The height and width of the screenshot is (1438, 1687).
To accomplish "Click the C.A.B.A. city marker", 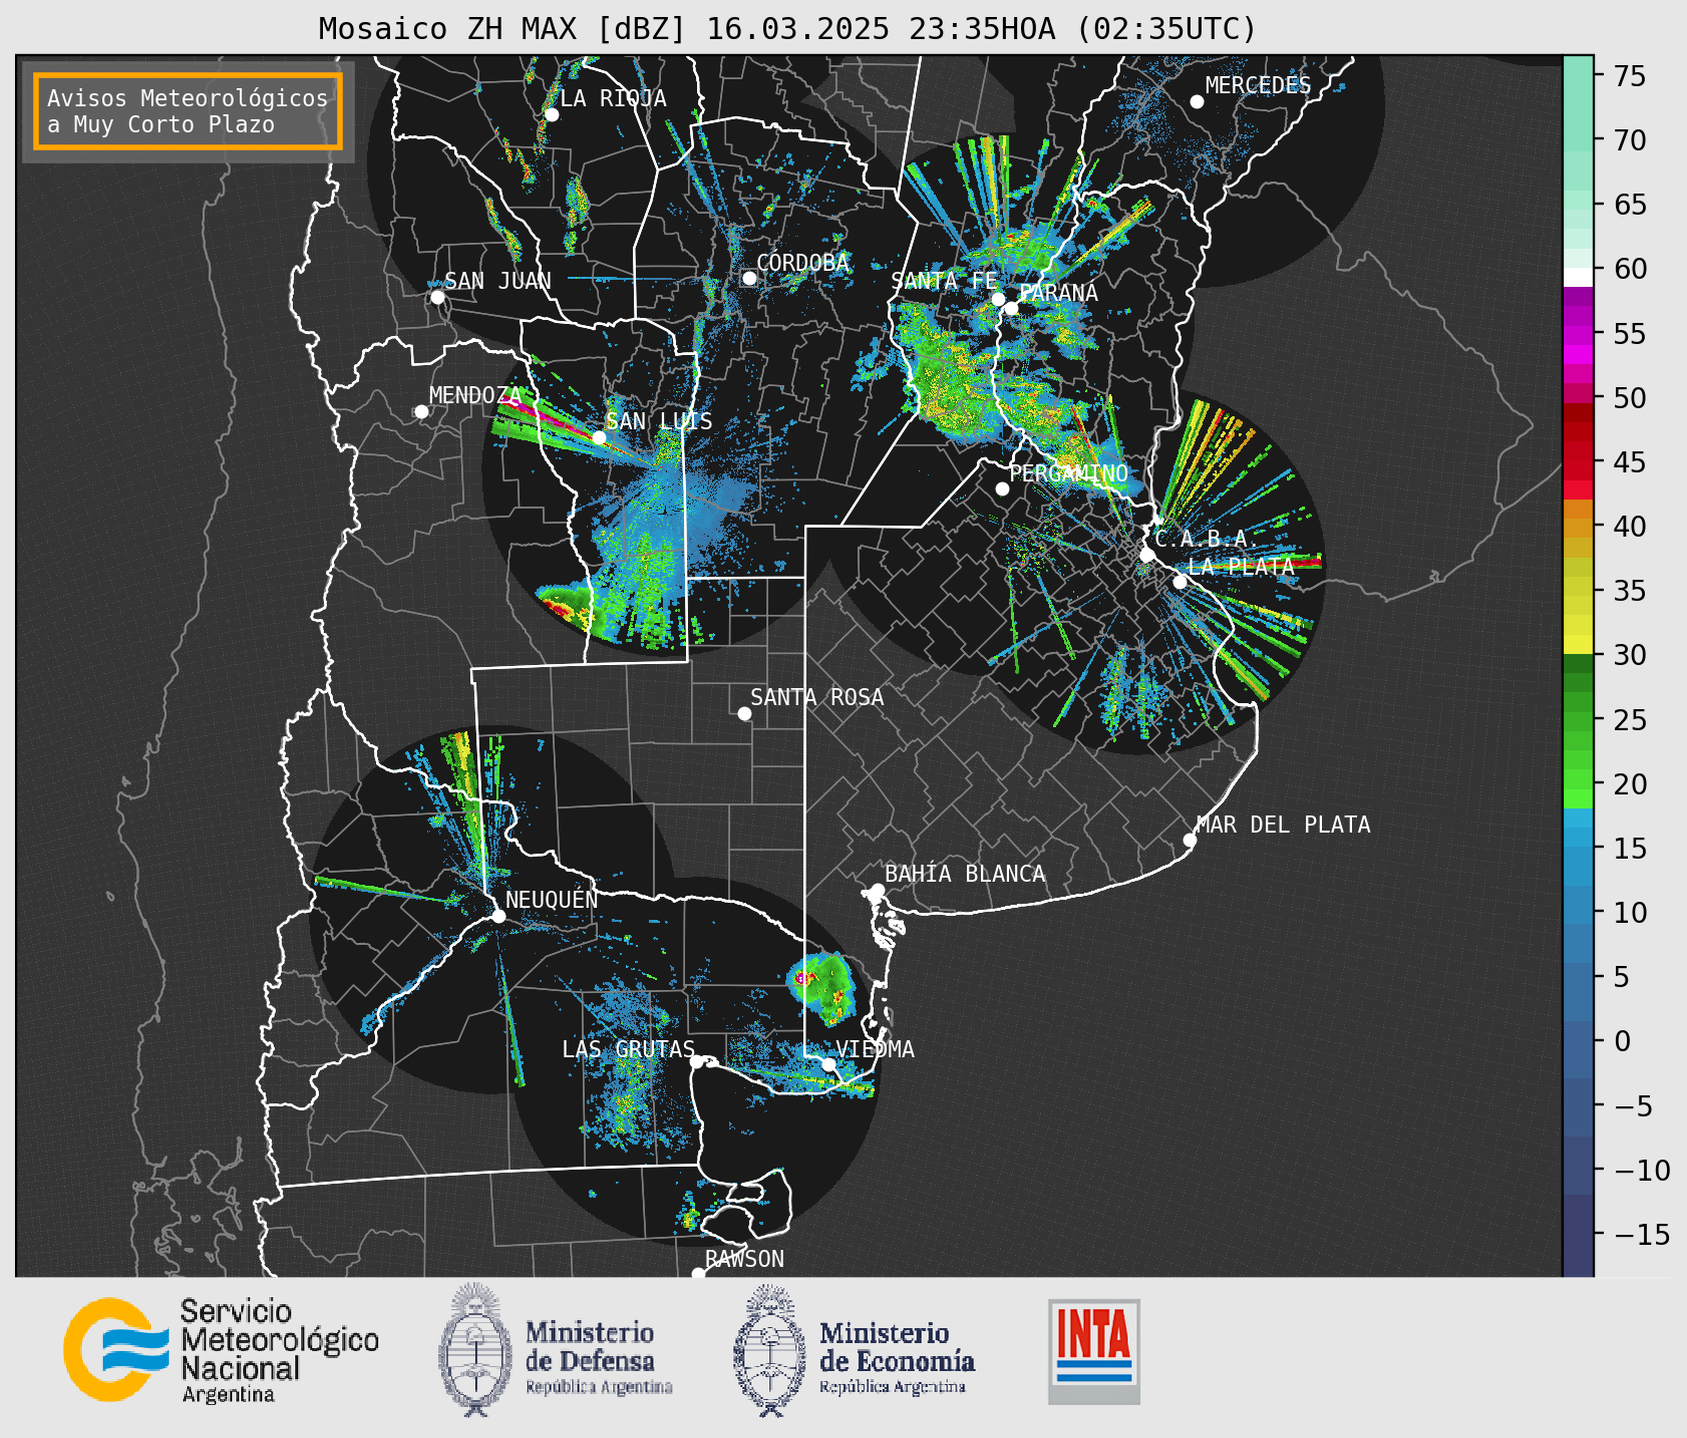I will coord(1147,555).
